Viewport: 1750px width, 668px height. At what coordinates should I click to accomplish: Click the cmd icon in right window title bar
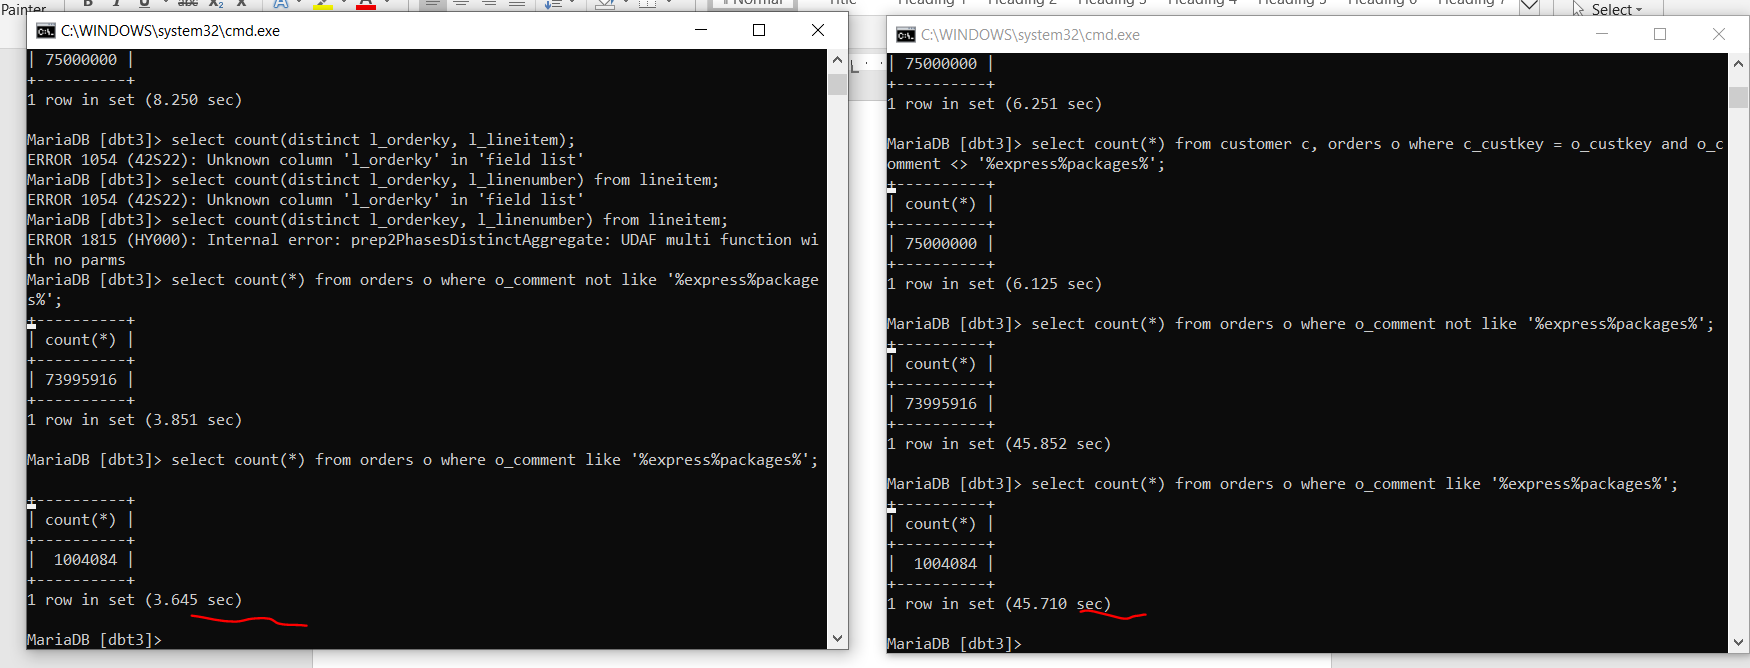tap(905, 35)
